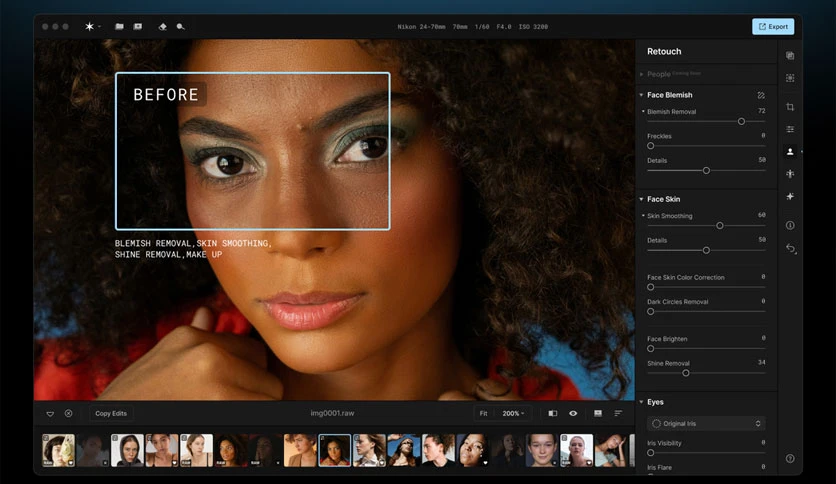Adjust the Blemish Removal slider handle

pos(741,122)
